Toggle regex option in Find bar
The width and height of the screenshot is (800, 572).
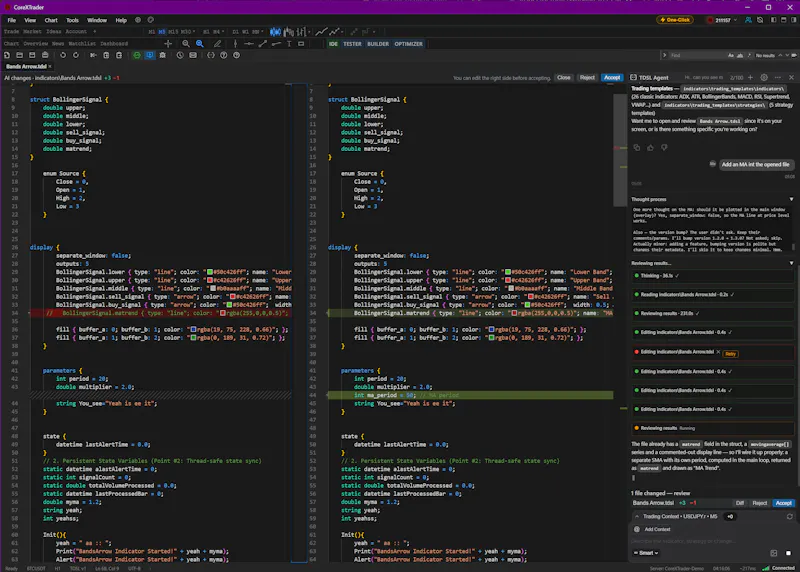pos(749,55)
